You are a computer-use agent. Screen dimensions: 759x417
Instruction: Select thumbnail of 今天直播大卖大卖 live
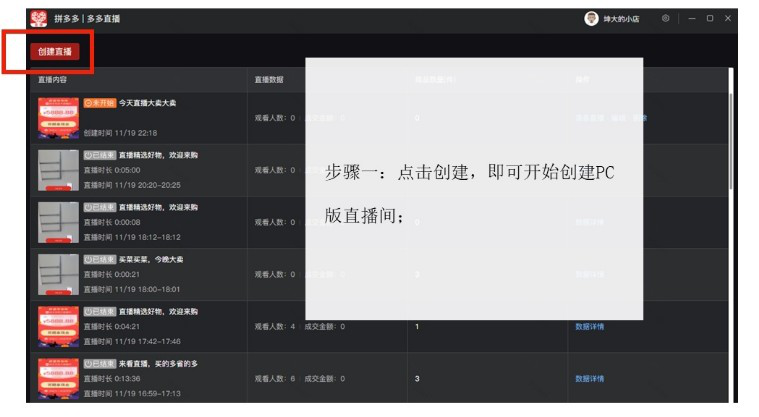point(58,118)
